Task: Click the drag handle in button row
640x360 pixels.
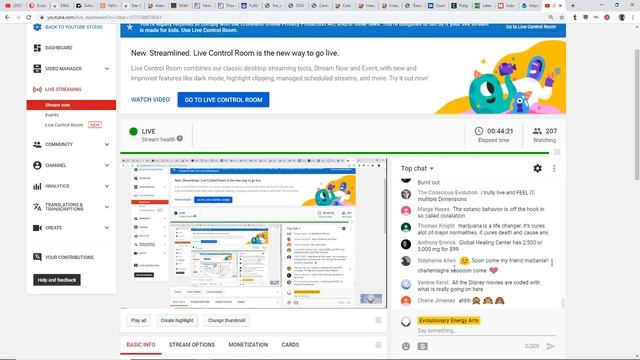Action: pos(378,320)
